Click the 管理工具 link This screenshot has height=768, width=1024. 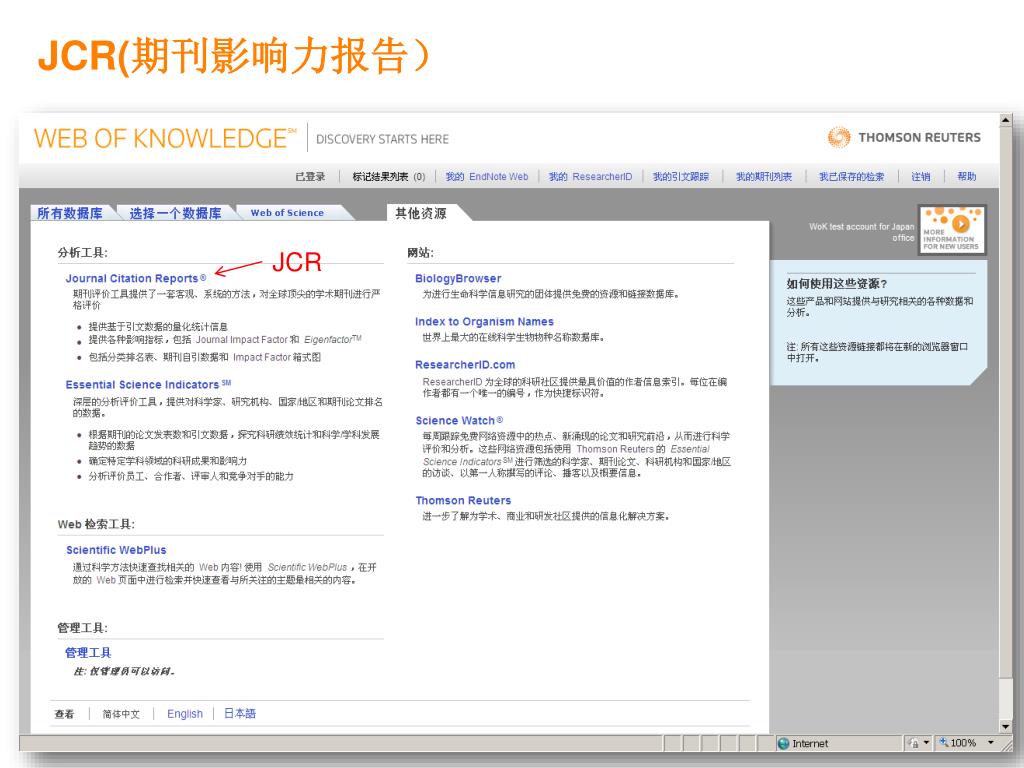click(88, 652)
